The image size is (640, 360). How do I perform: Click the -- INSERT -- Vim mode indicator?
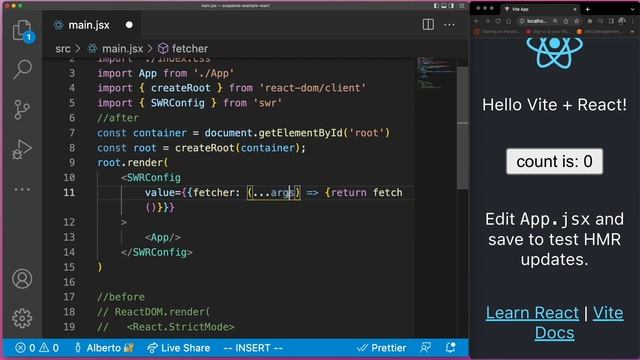click(x=253, y=348)
